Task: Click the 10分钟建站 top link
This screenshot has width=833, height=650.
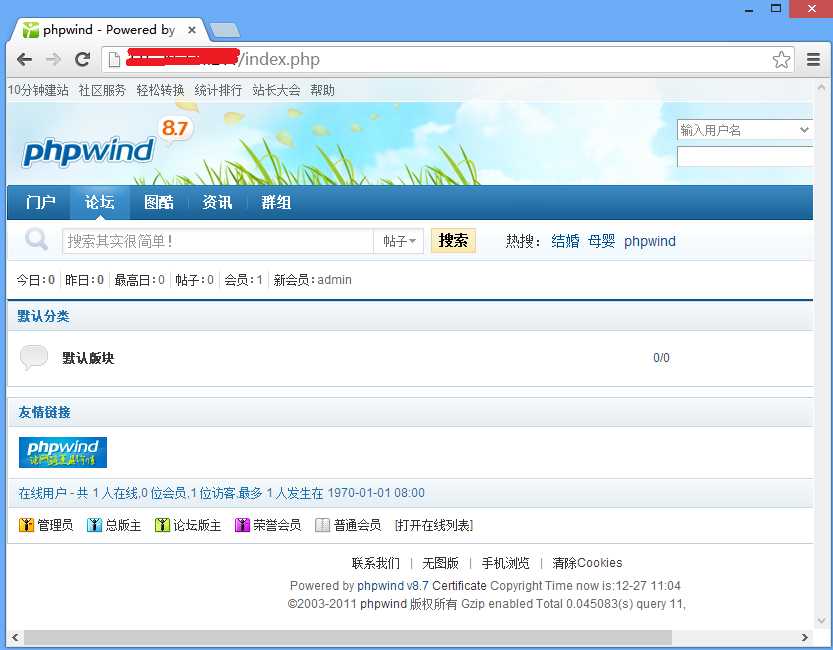Action: pyautogui.click(x=38, y=90)
